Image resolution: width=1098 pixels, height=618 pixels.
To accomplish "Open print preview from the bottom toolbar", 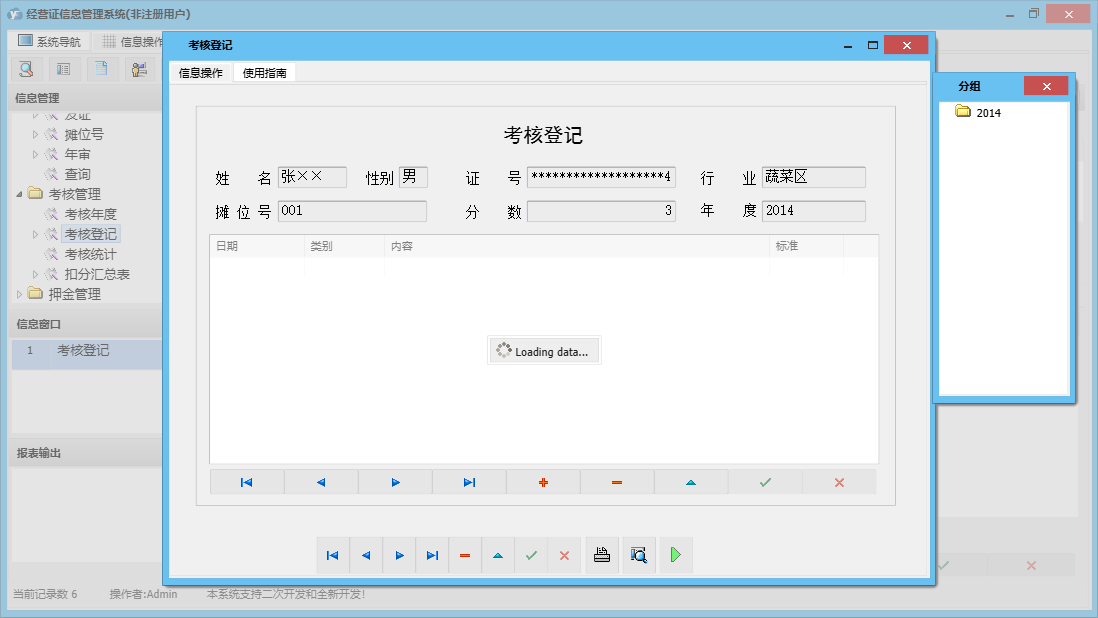I will pyautogui.click(x=639, y=555).
